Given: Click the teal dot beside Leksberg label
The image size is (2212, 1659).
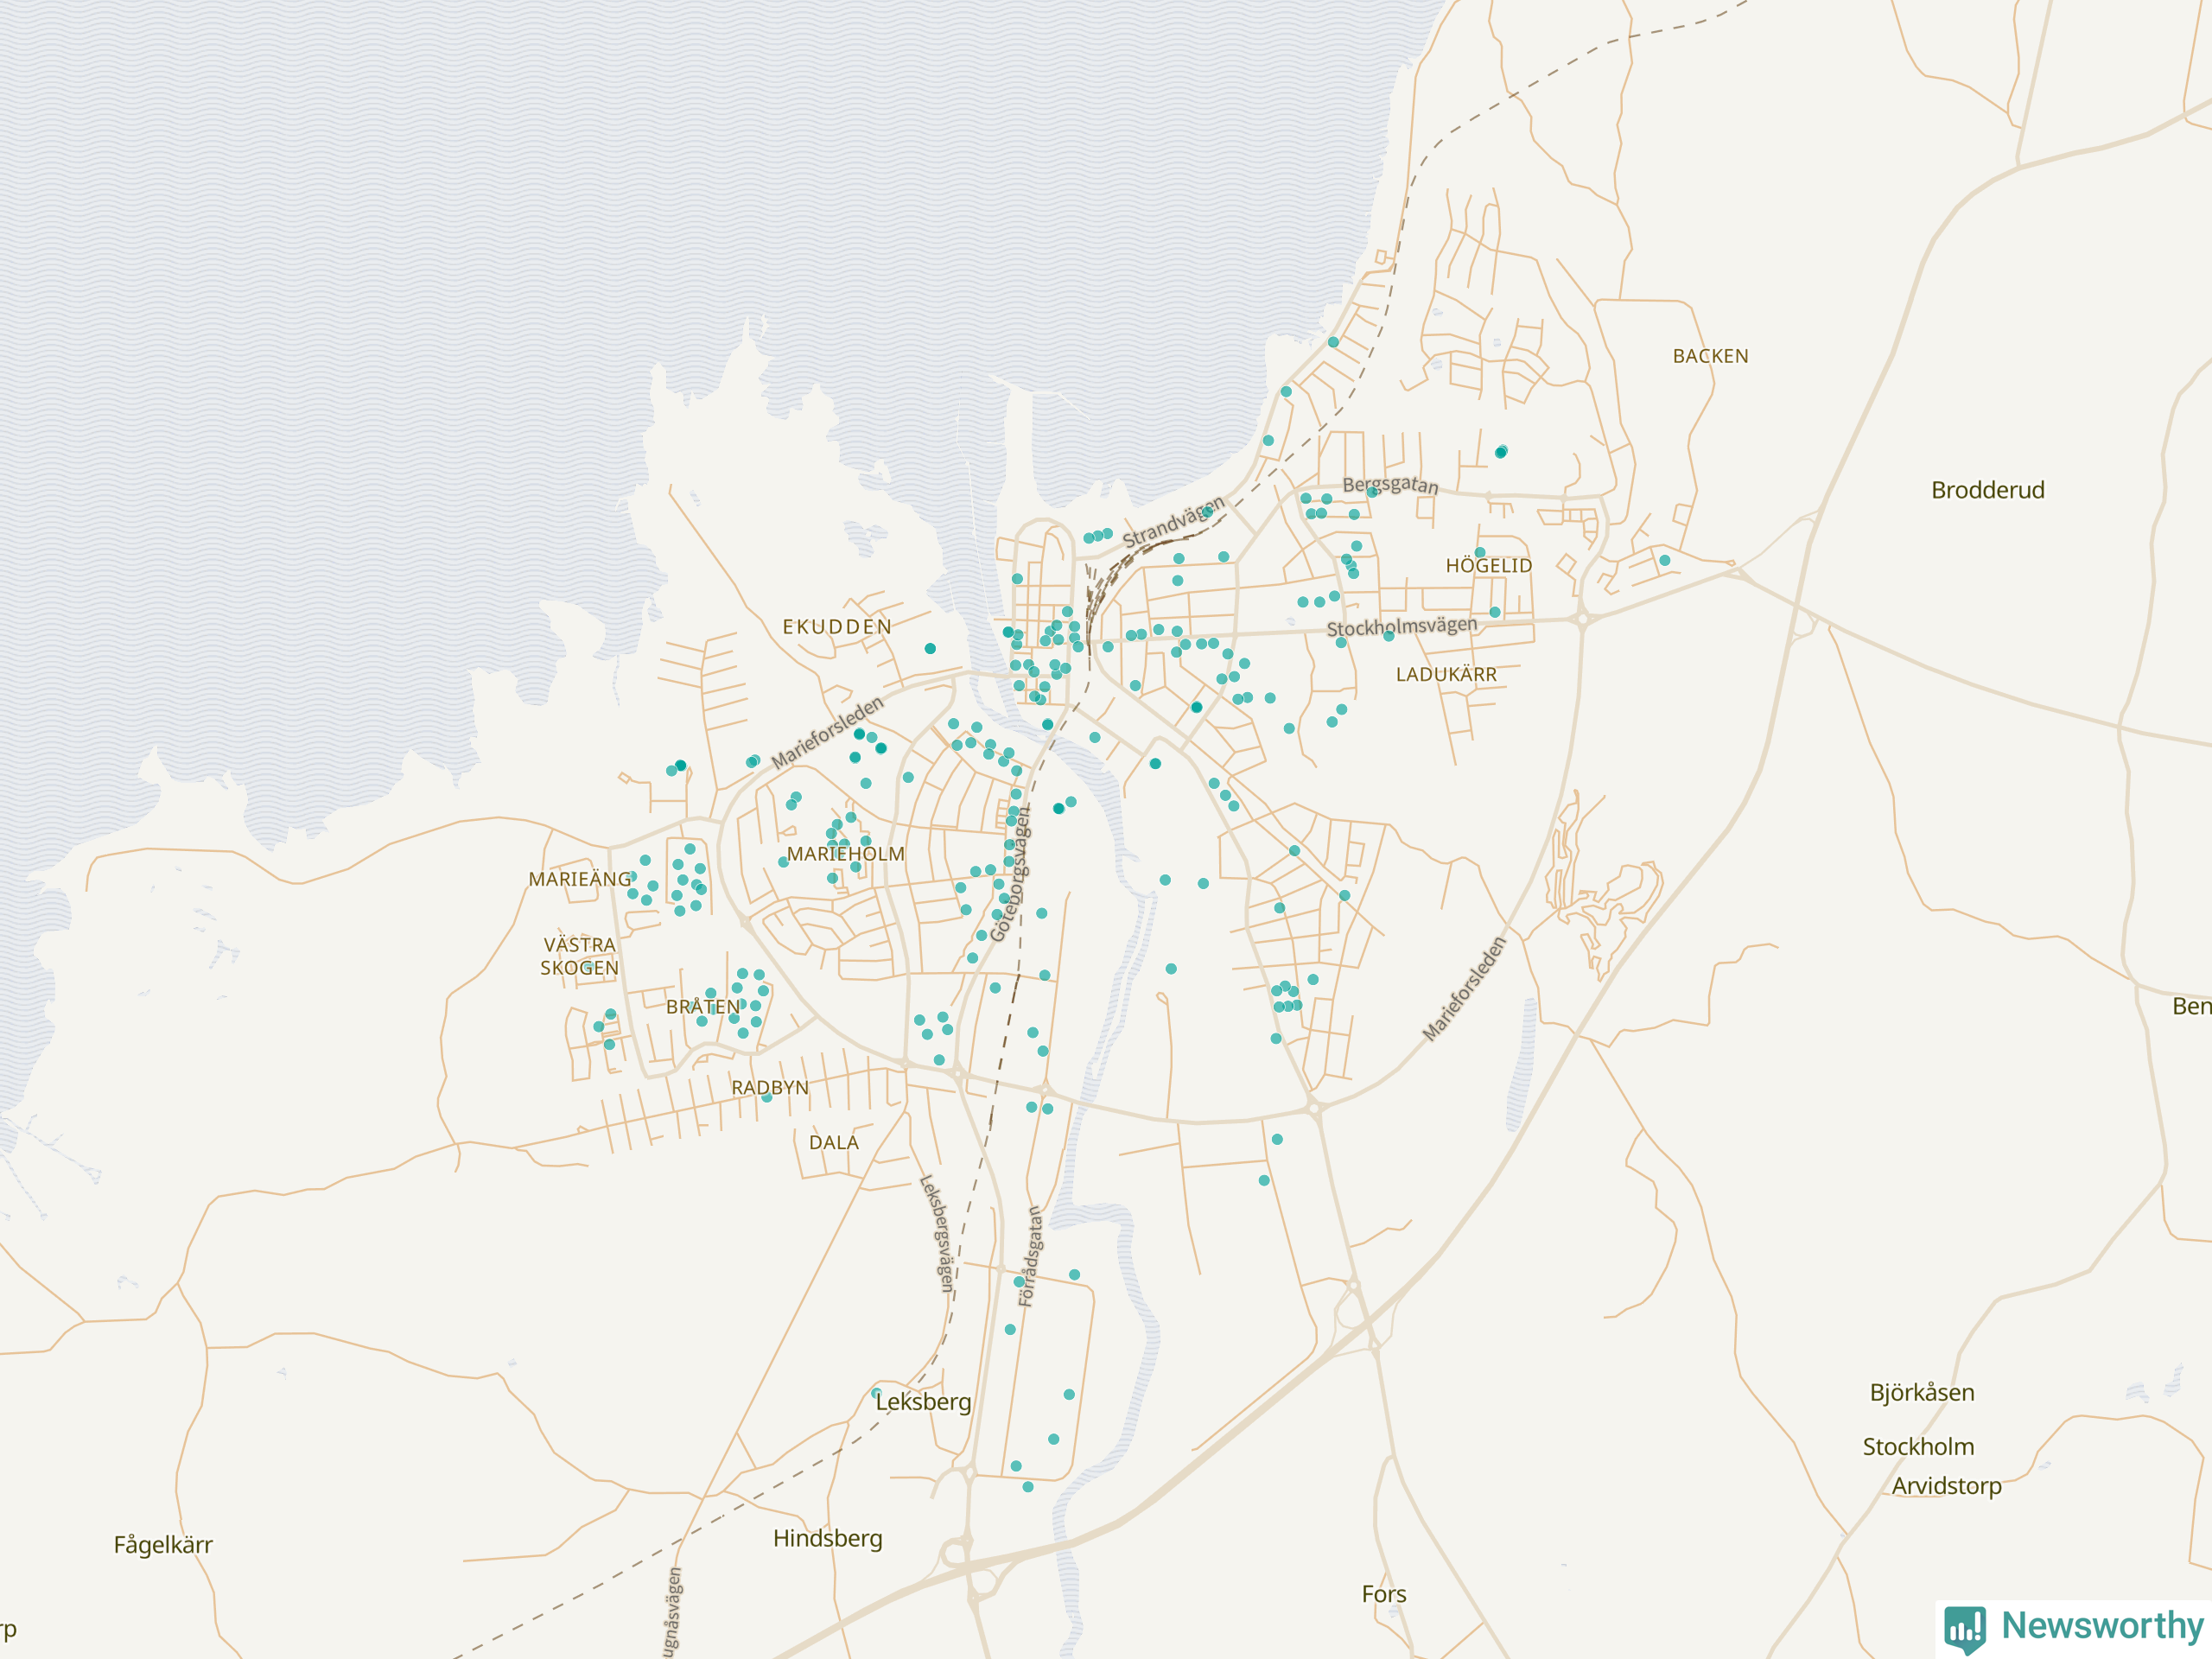Looking at the screenshot, I should click(x=876, y=1392).
